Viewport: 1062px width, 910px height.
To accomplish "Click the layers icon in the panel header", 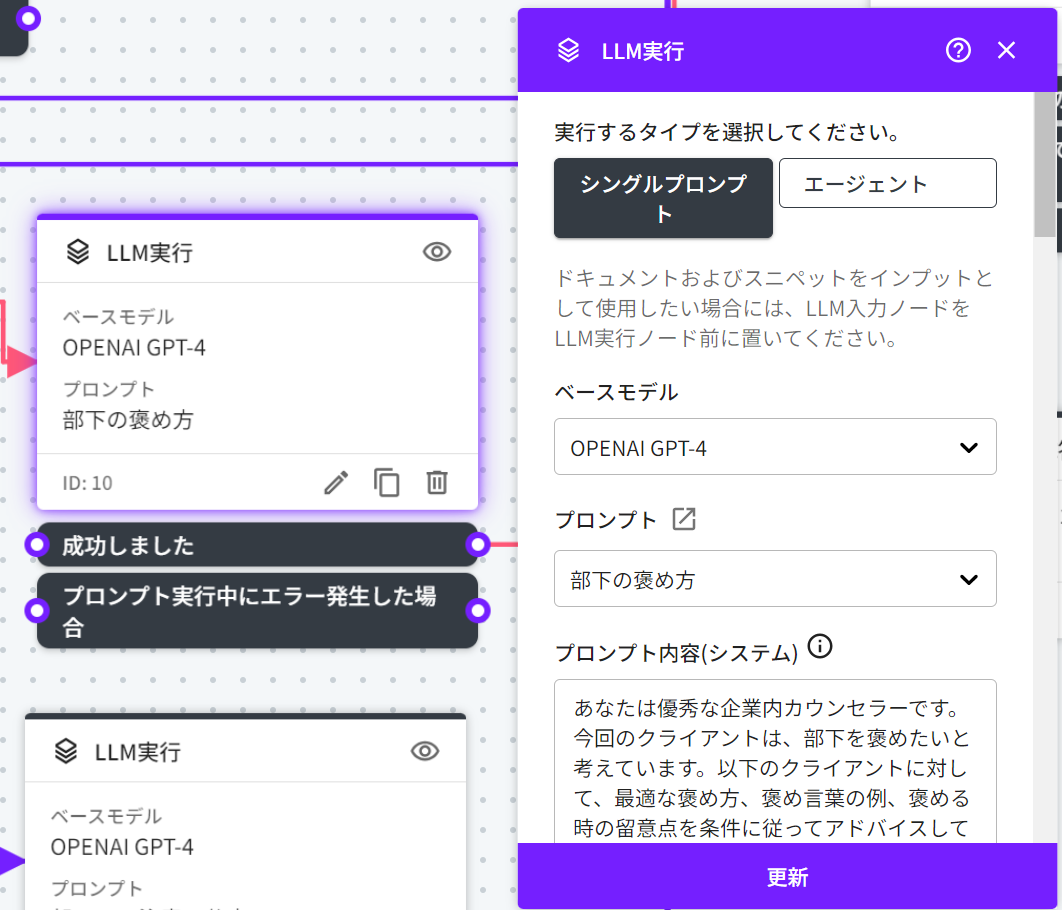I will point(568,51).
